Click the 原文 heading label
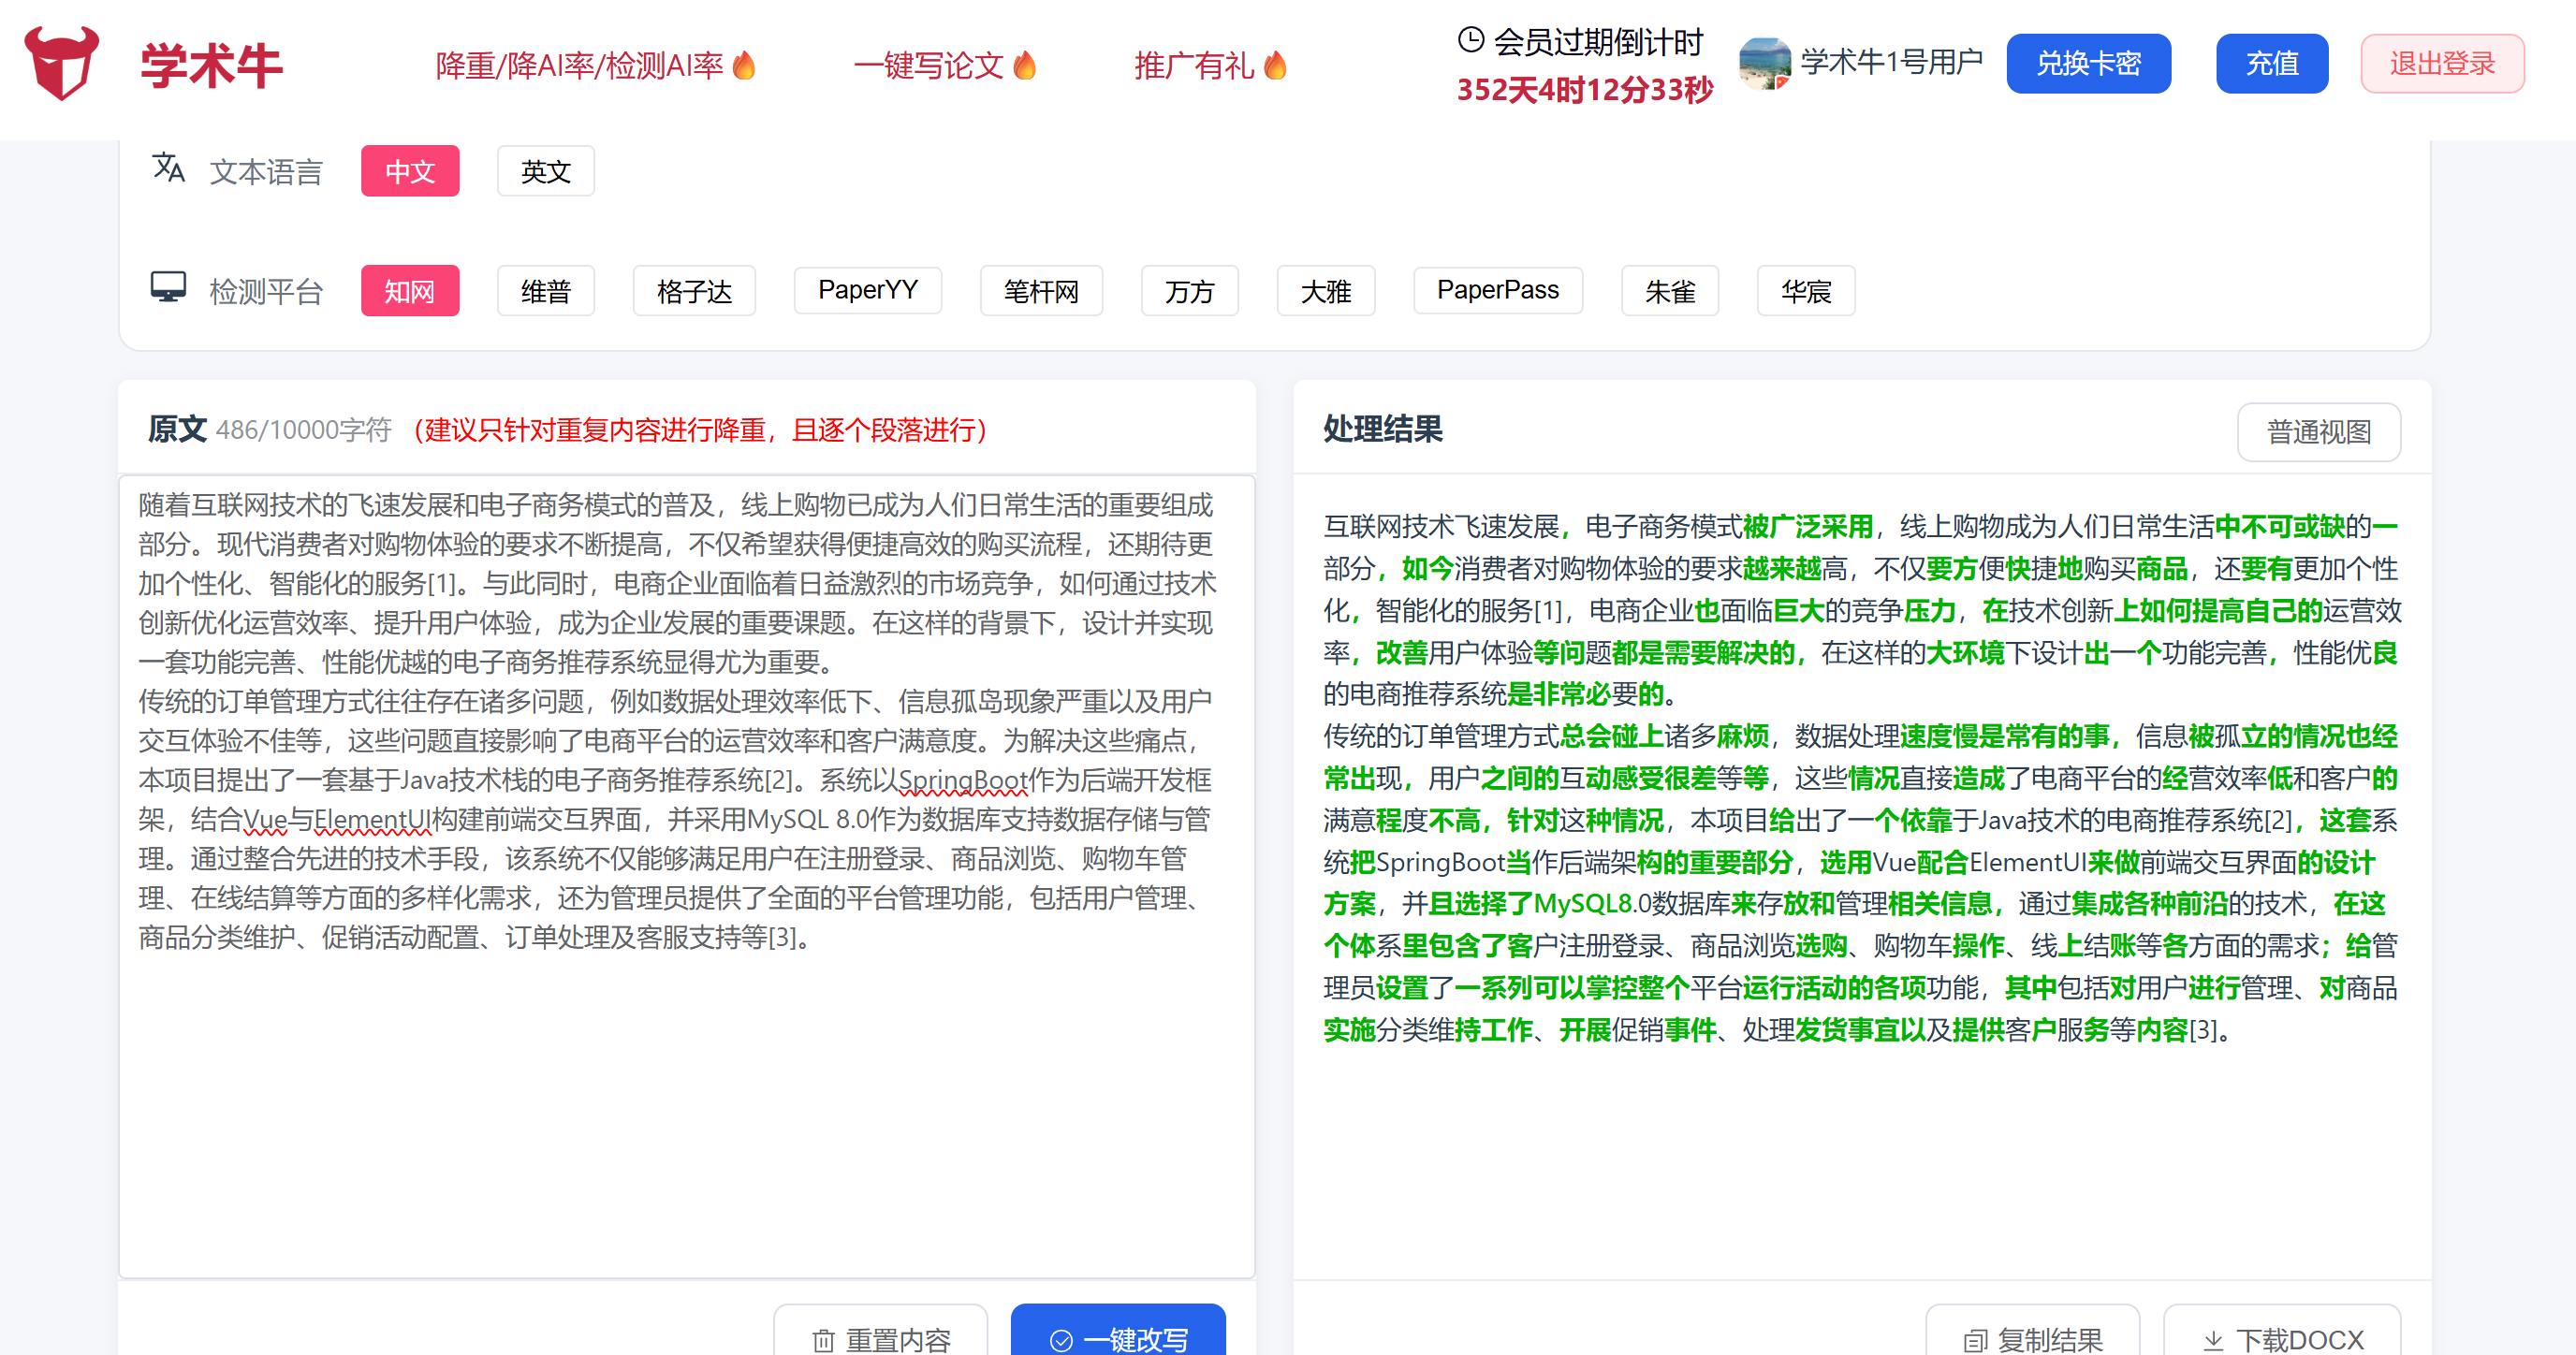Viewport: 2576px width, 1355px height. pos(177,430)
